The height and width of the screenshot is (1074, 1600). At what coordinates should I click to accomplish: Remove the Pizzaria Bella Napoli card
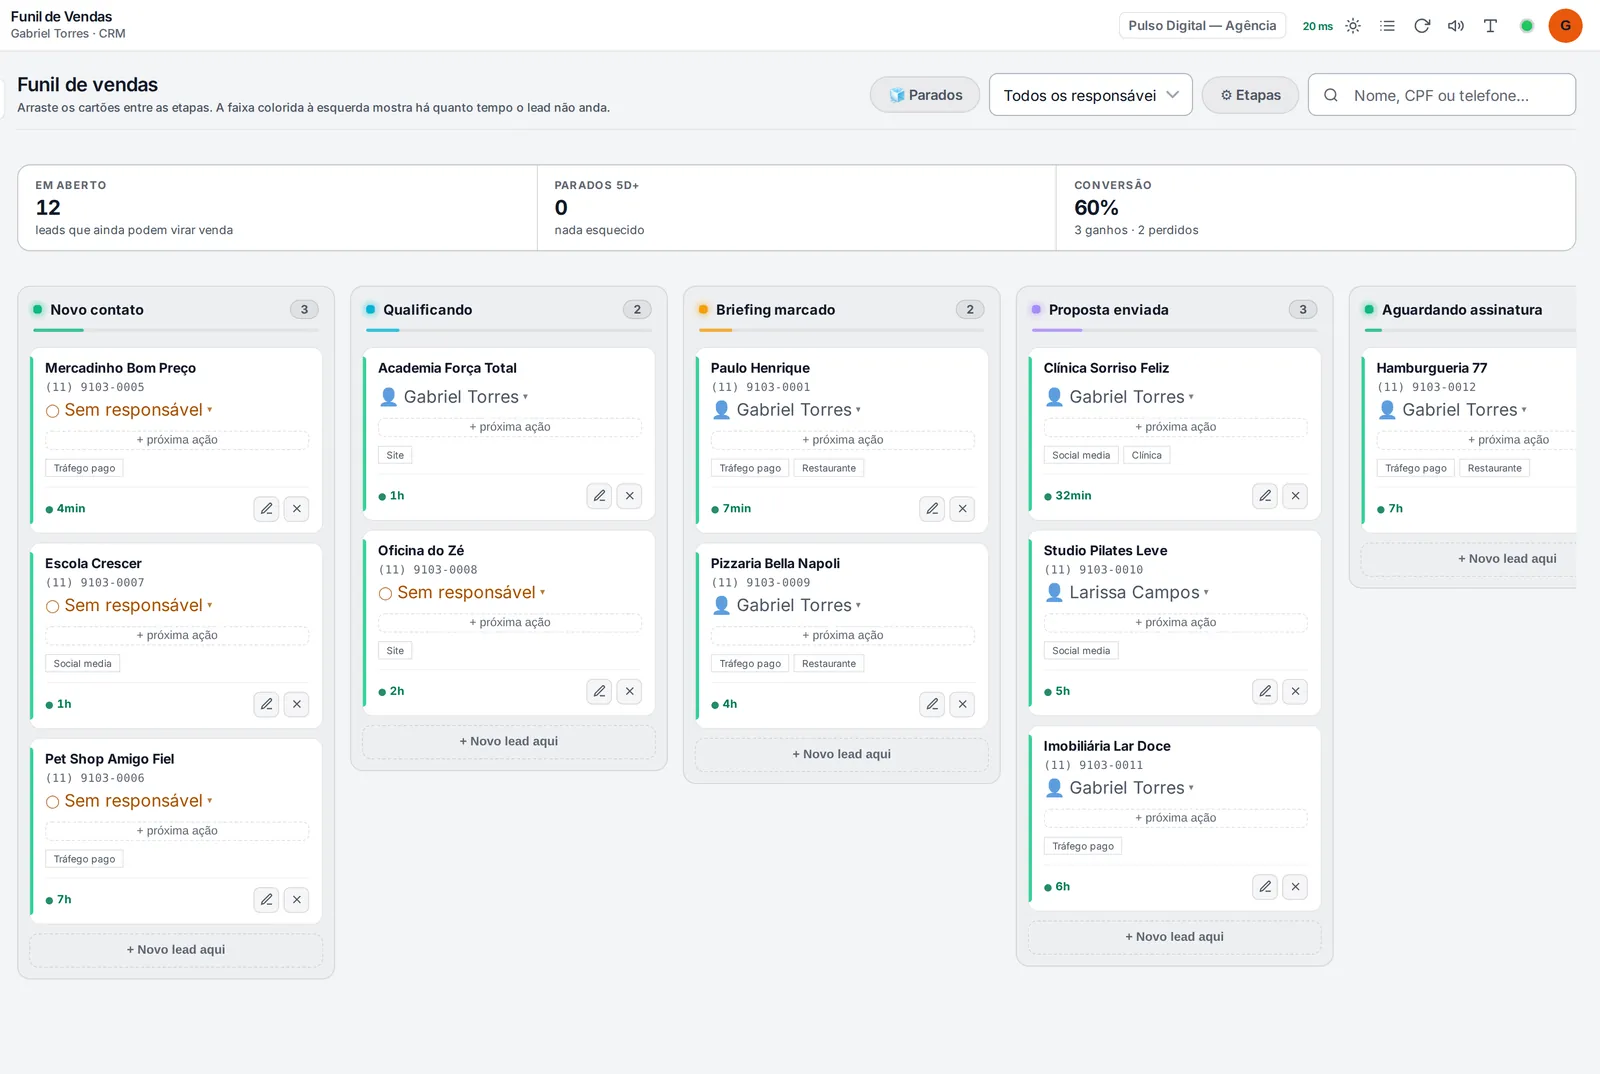pyautogui.click(x=963, y=704)
